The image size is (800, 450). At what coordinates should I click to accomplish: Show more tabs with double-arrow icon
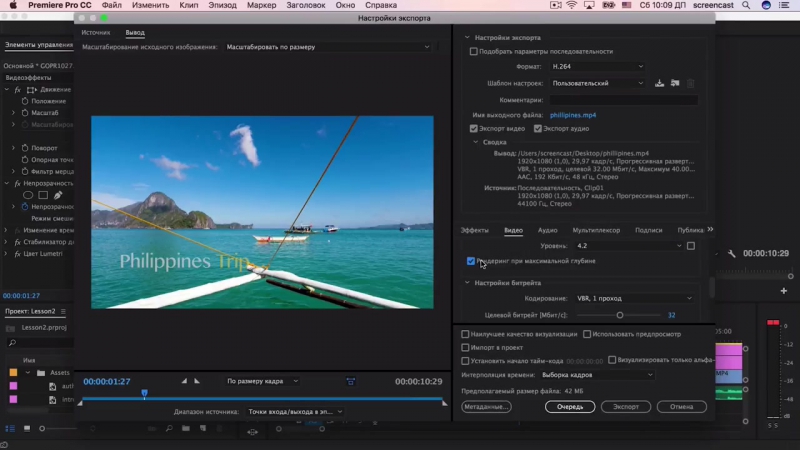tap(709, 230)
